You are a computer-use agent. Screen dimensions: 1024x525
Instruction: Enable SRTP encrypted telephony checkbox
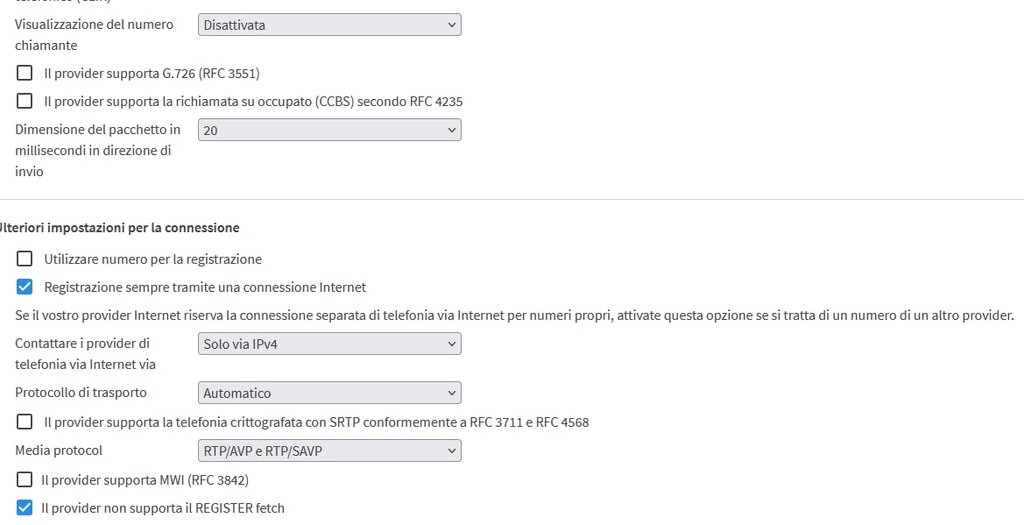tap(25, 422)
